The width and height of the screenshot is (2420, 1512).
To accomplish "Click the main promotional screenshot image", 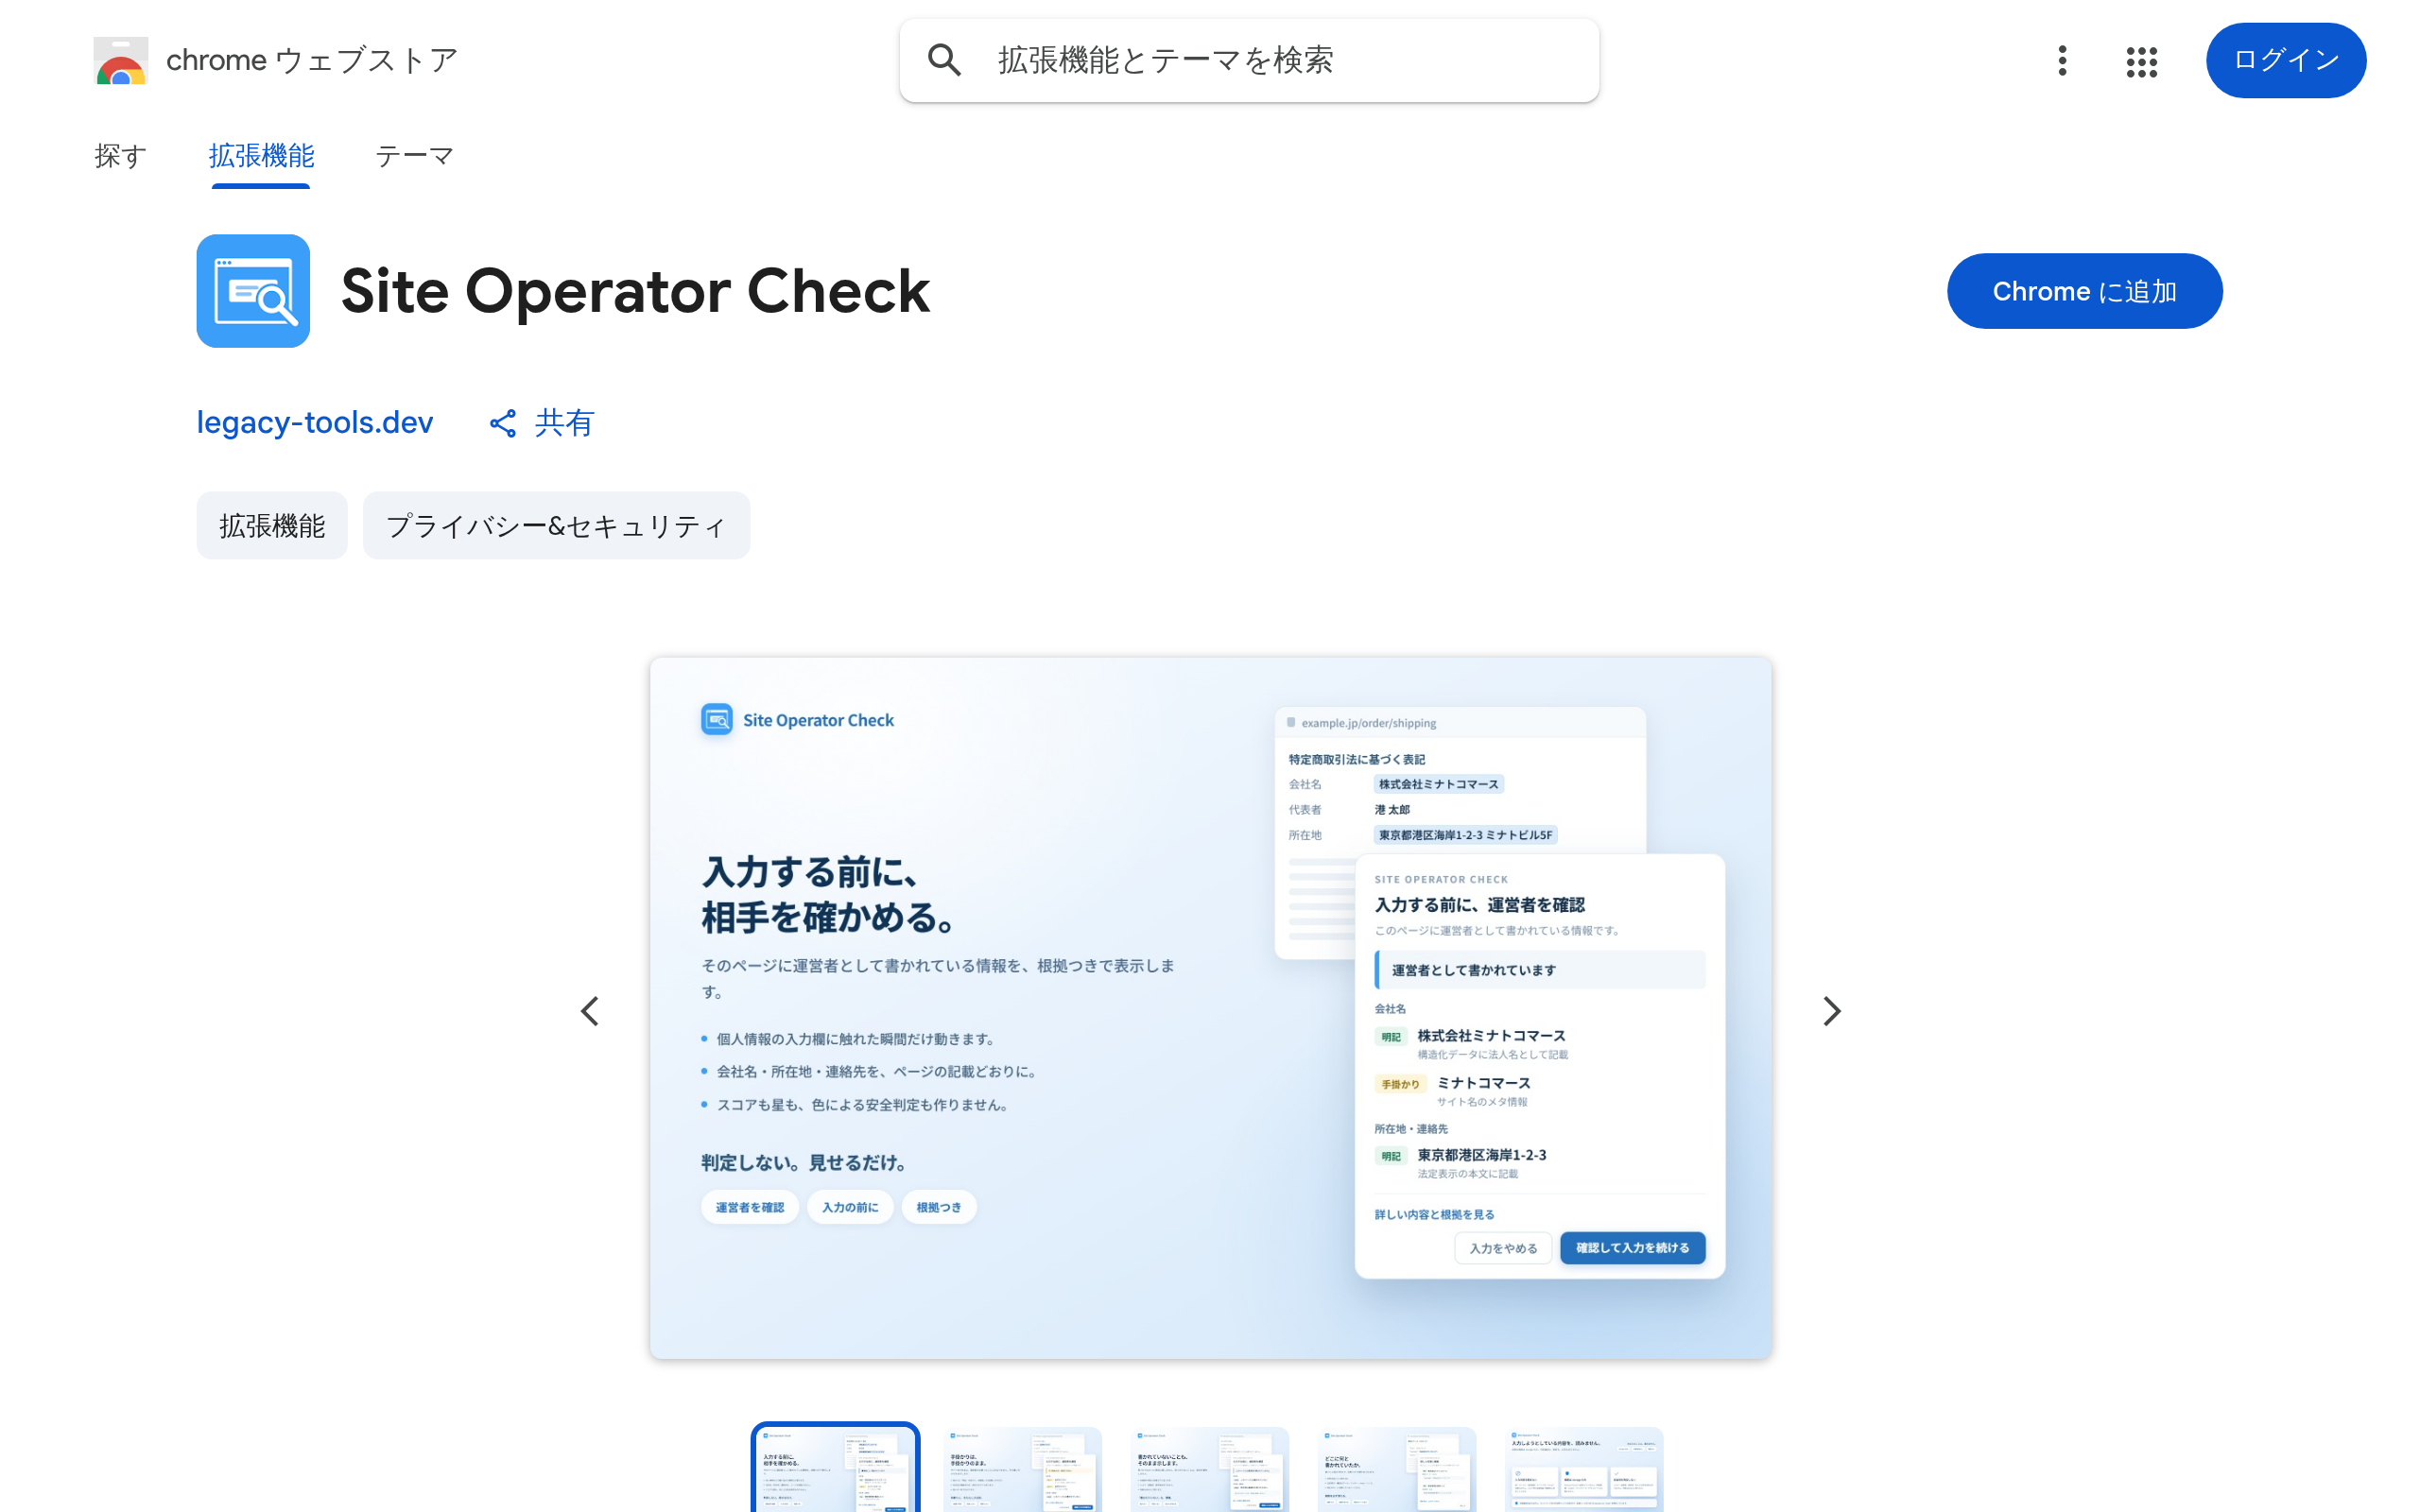I will click(1211, 1008).
